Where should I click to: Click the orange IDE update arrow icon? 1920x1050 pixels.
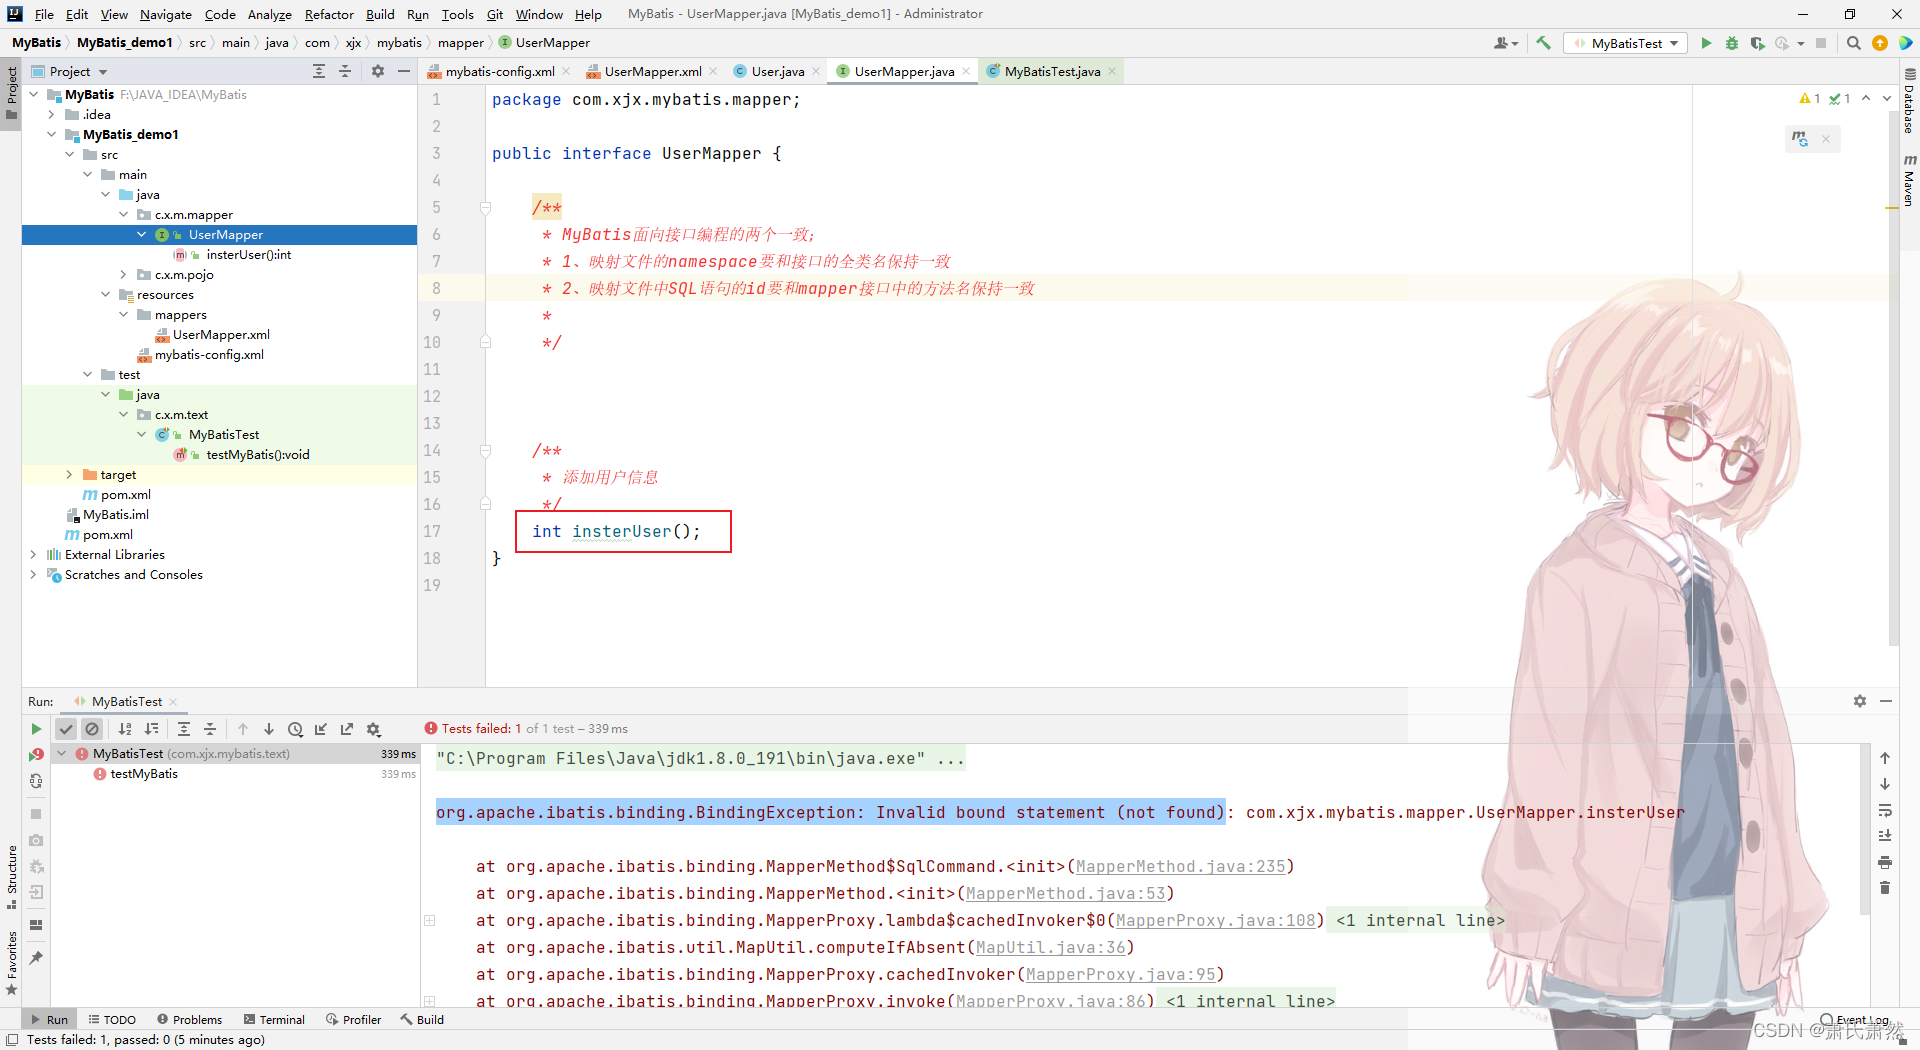tap(1879, 43)
